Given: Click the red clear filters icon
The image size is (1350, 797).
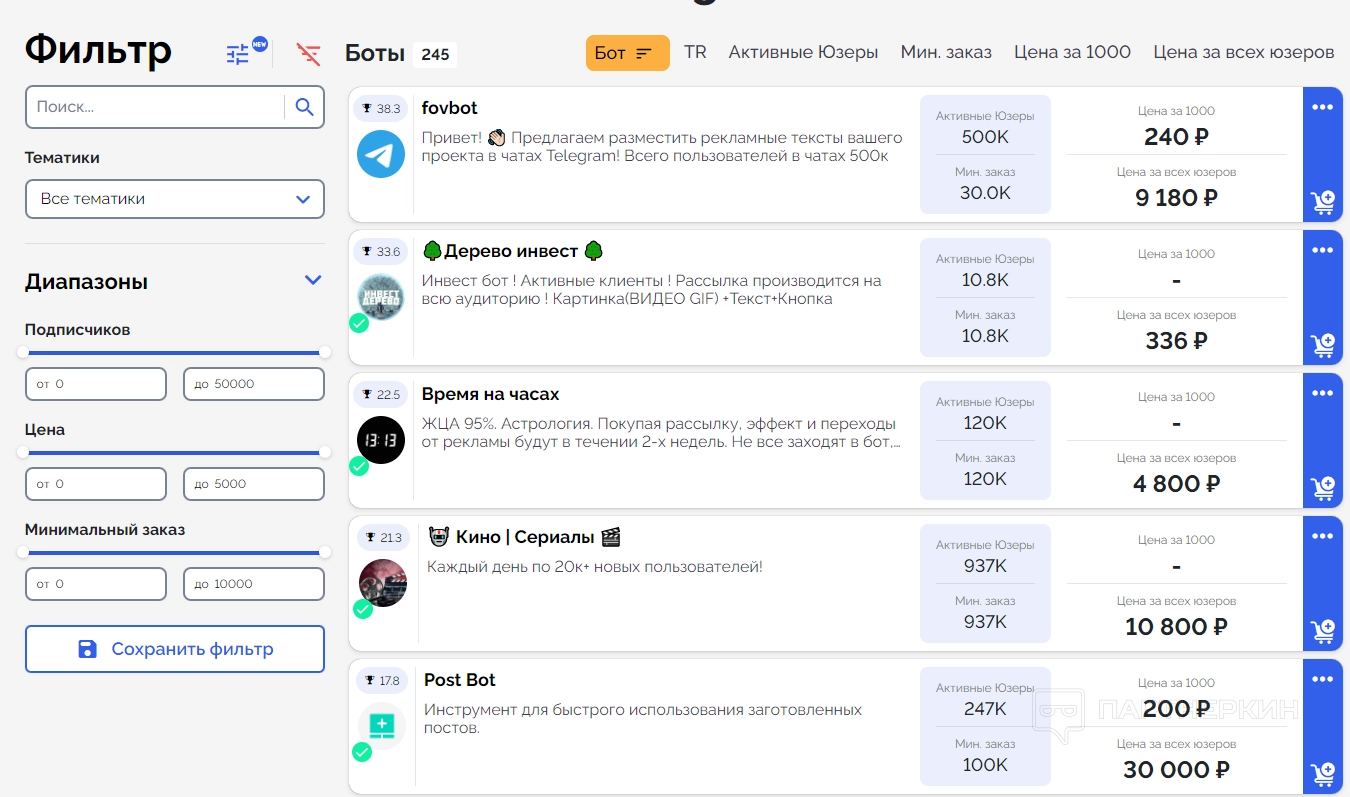Looking at the screenshot, I should (x=309, y=54).
